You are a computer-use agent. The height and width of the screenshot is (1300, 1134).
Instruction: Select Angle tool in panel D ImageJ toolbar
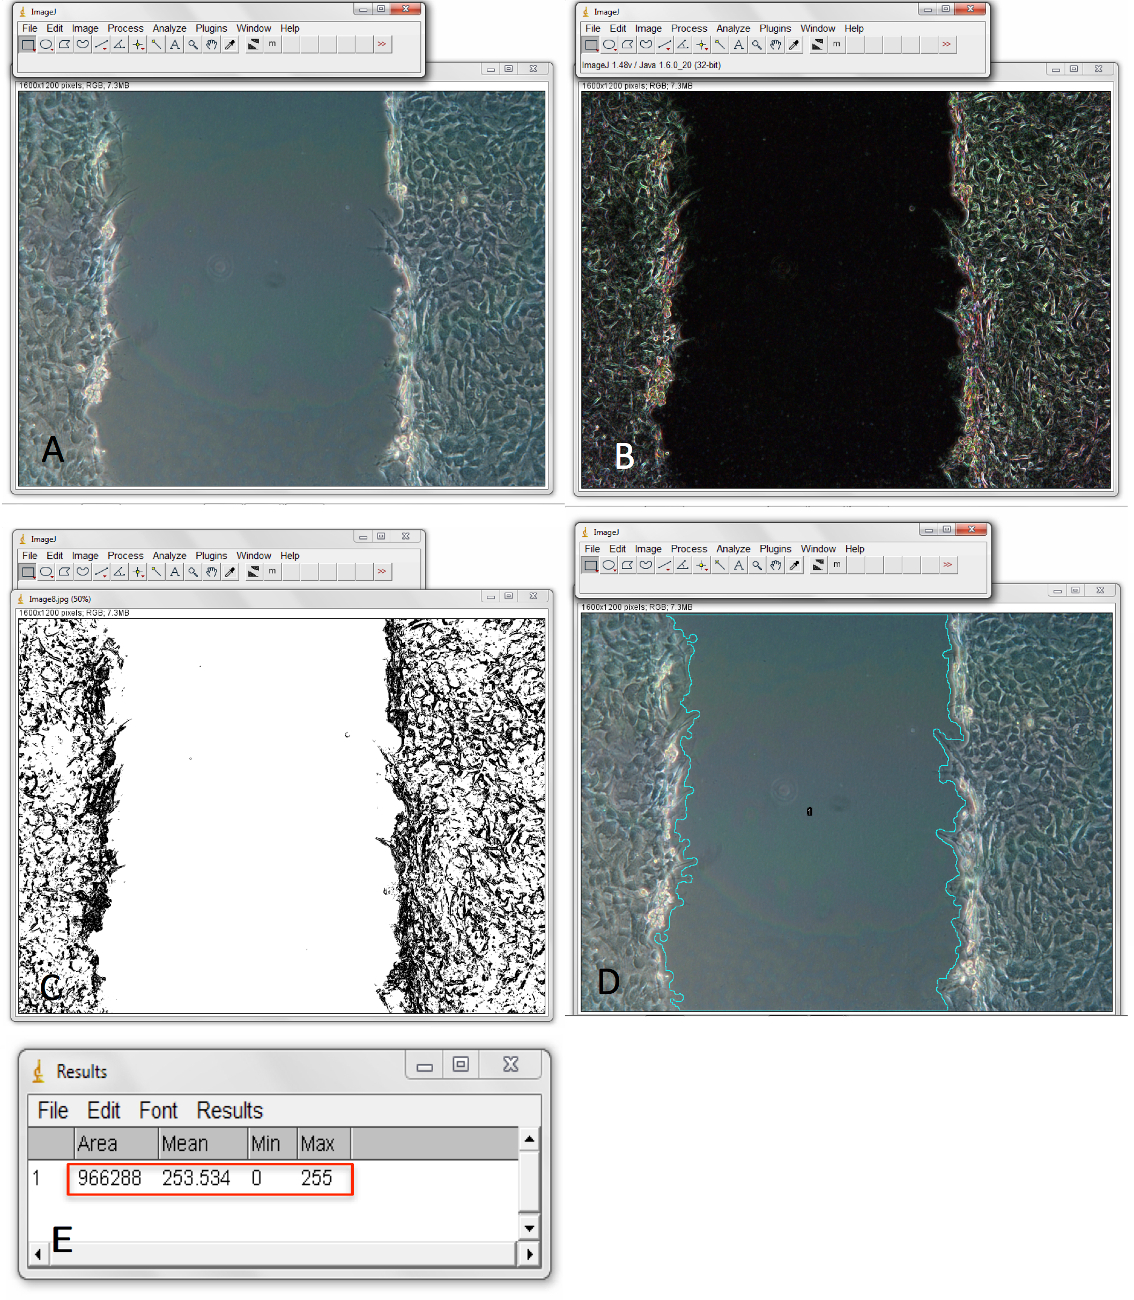click(683, 565)
